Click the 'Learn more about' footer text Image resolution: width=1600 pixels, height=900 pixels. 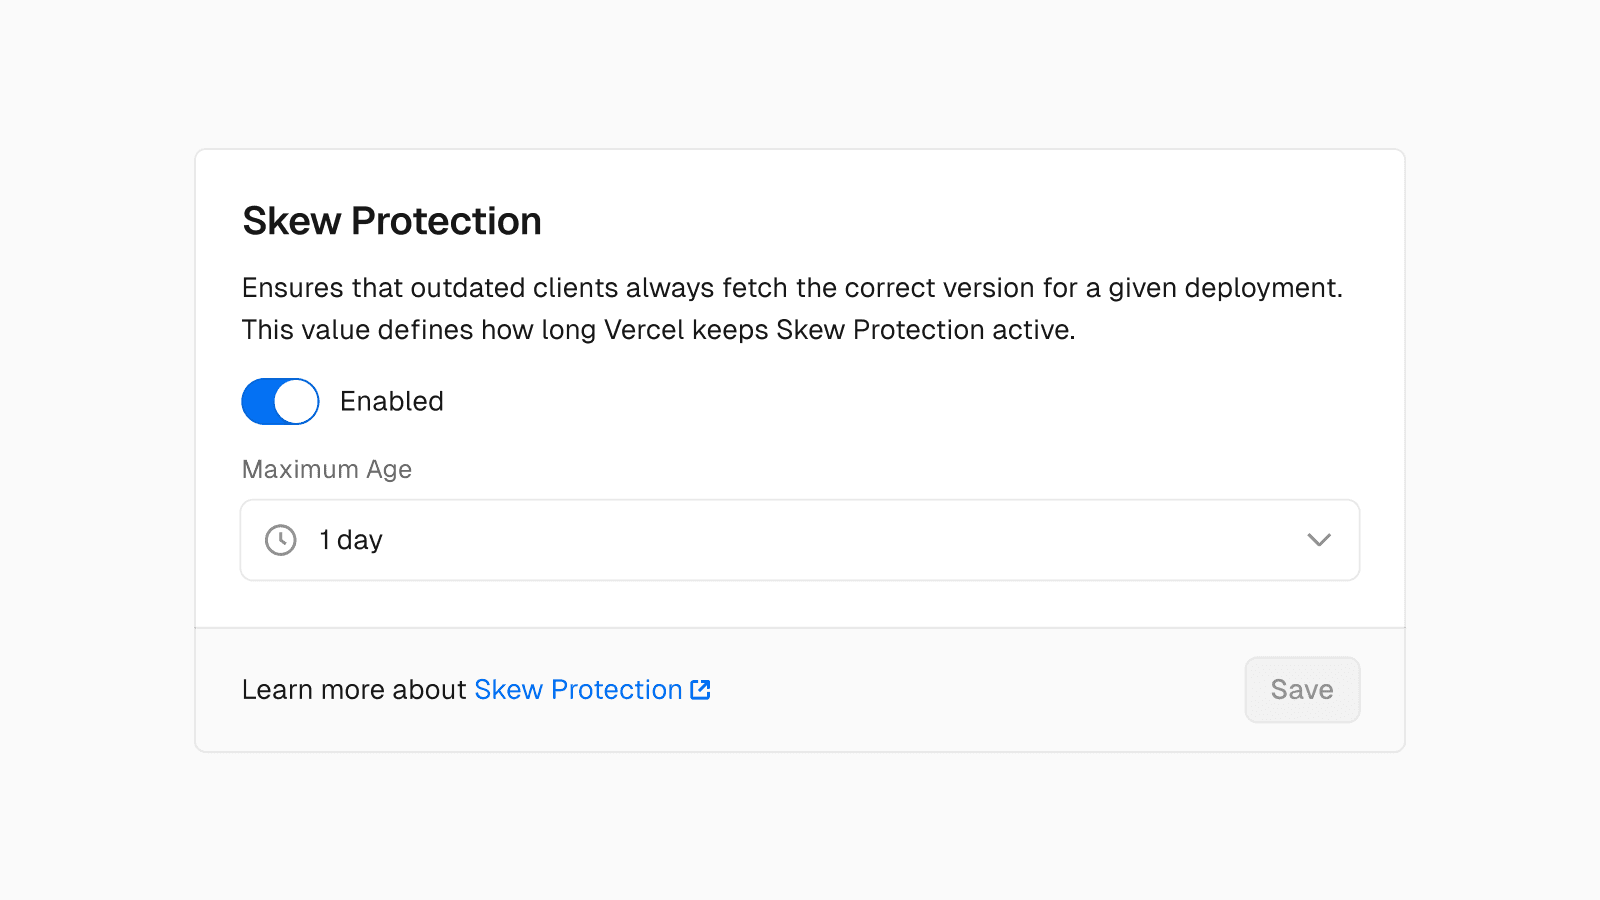point(353,690)
